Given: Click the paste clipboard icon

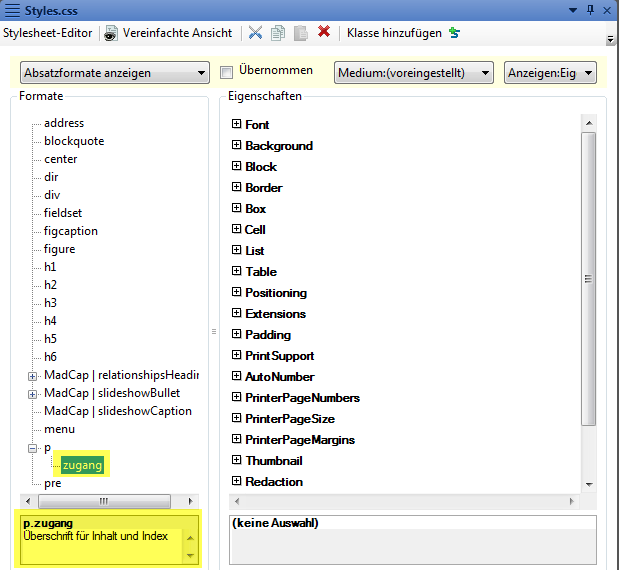Looking at the screenshot, I should (301, 32).
